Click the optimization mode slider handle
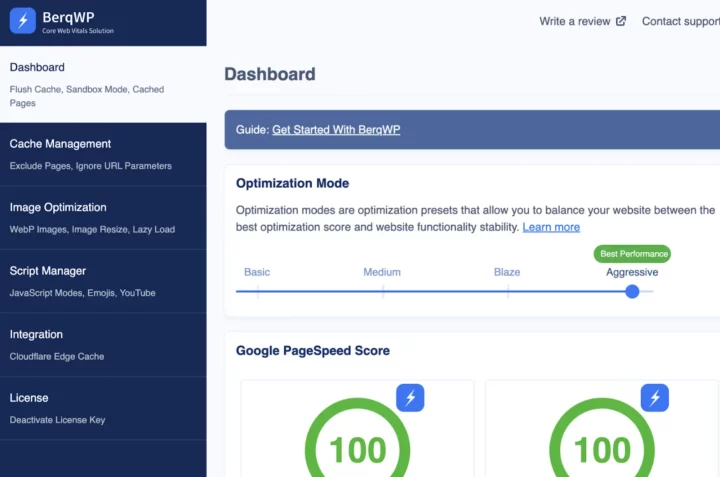 632,292
